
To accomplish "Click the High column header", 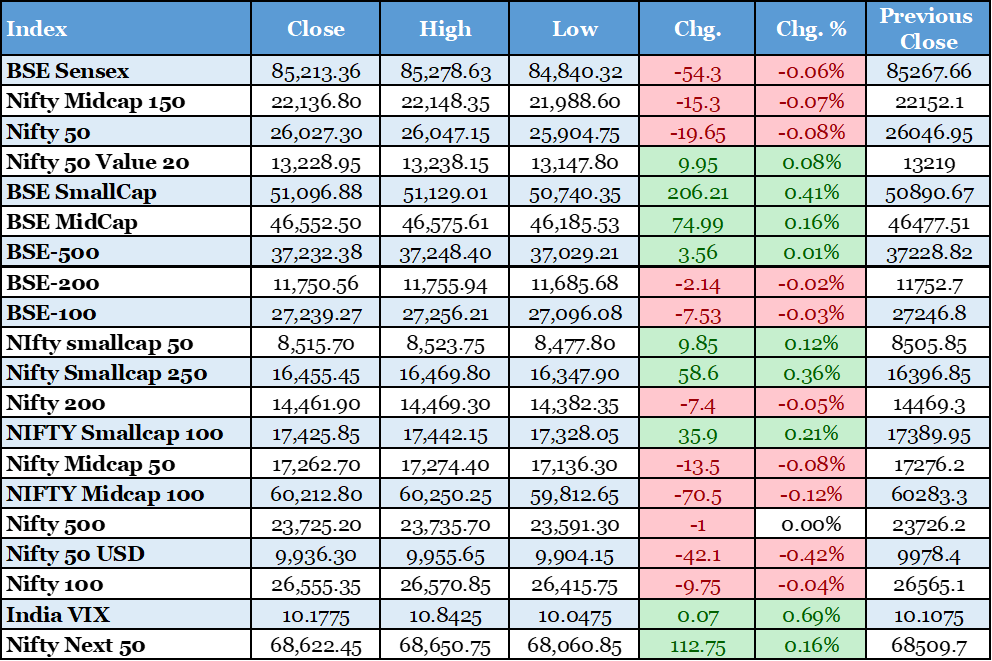I will pos(445,28).
